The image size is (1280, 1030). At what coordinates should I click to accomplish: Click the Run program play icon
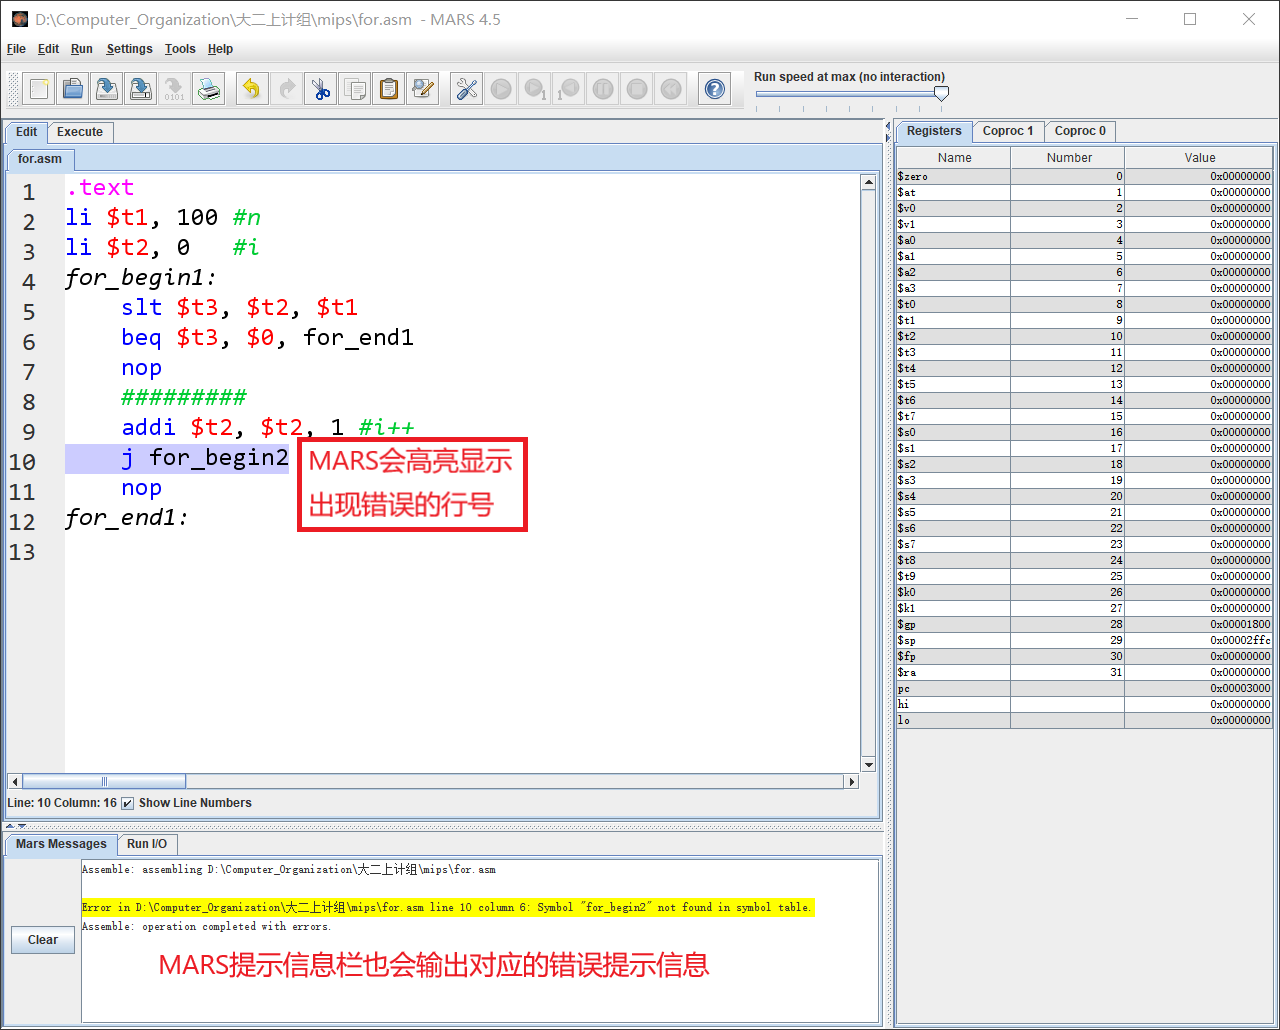(x=501, y=89)
